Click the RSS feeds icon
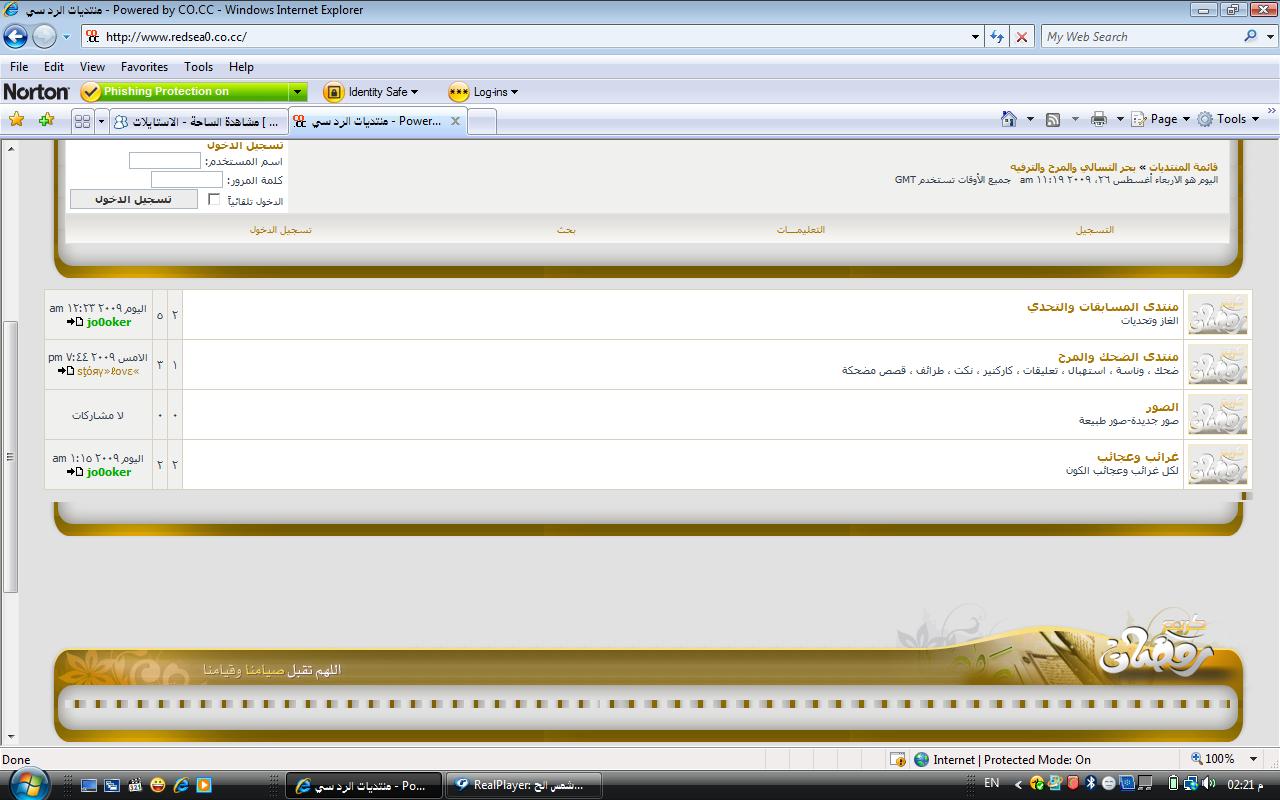Screen dimensions: 1280x800 [x=1053, y=119]
